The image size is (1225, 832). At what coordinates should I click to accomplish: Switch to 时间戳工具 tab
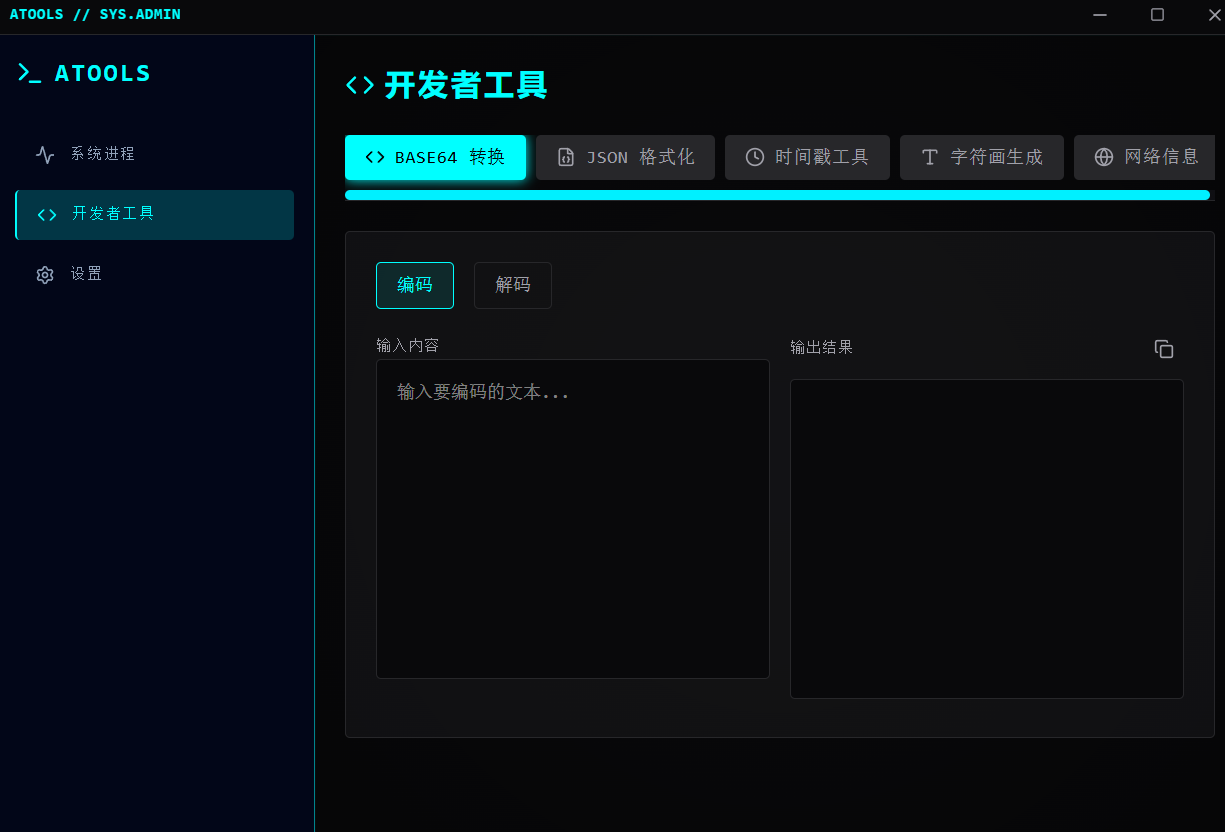click(x=807, y=157)
